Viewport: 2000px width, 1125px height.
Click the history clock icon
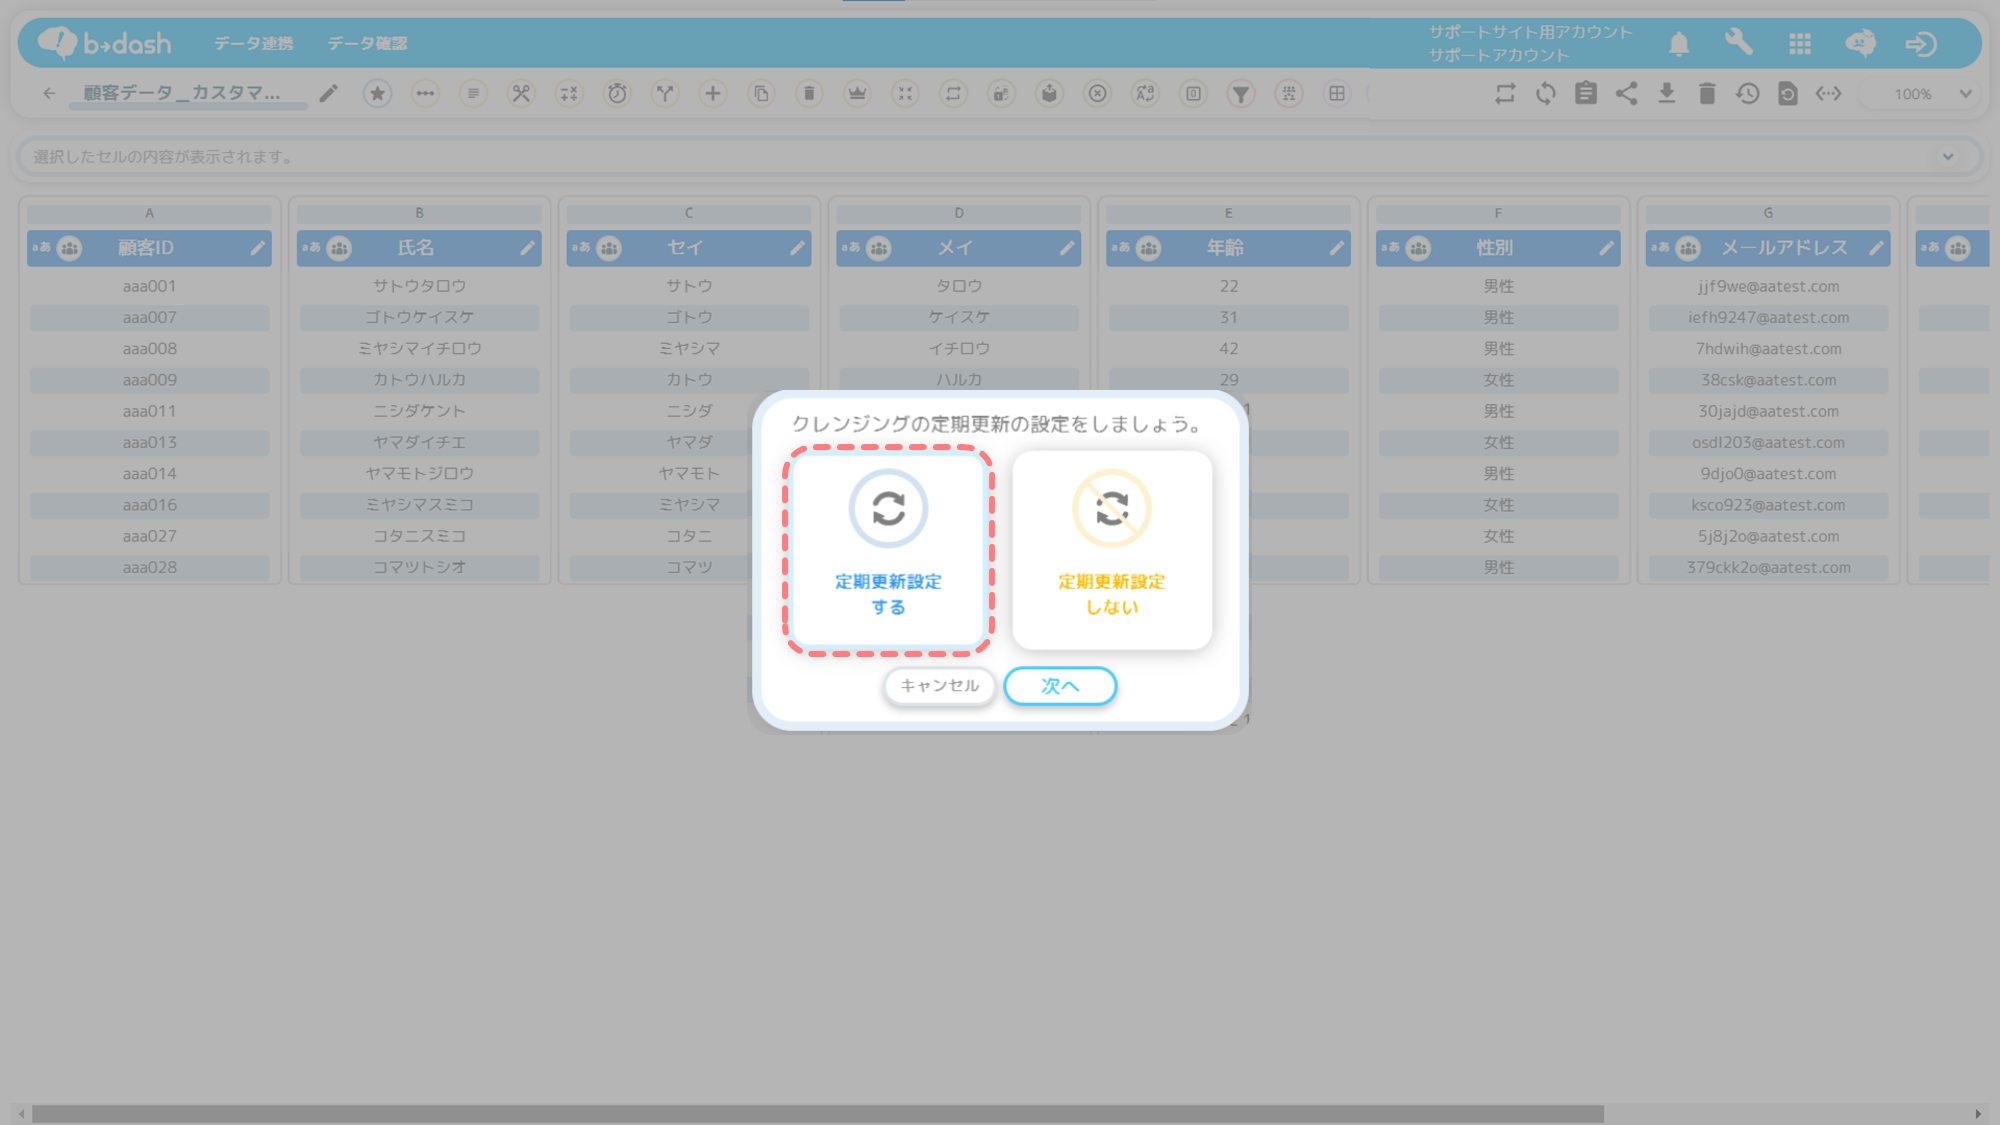pos(1747,94)
